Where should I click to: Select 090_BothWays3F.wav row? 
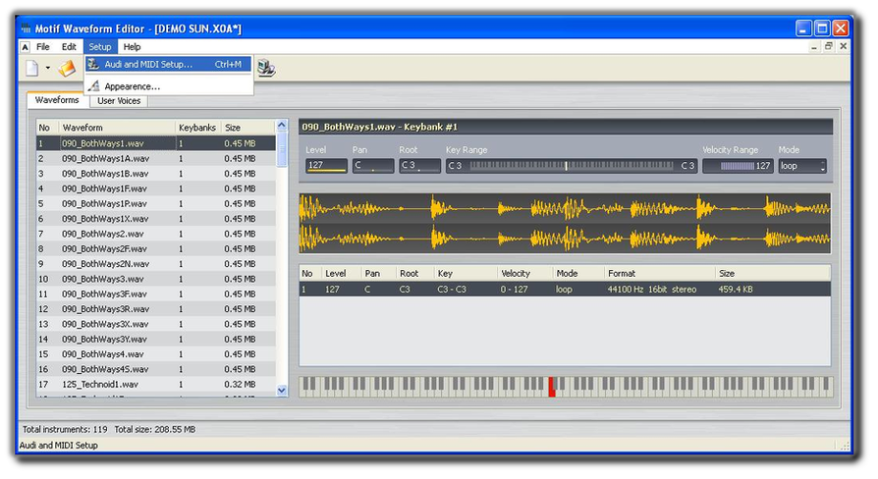point(156,294)
